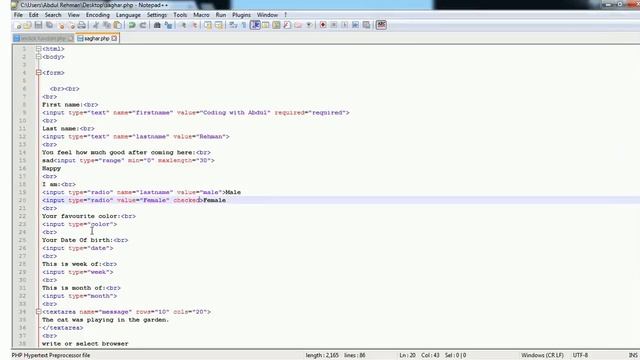Open Find with the binoculars icon
This screenshot has width=640, height=360.
pos(157,25)
